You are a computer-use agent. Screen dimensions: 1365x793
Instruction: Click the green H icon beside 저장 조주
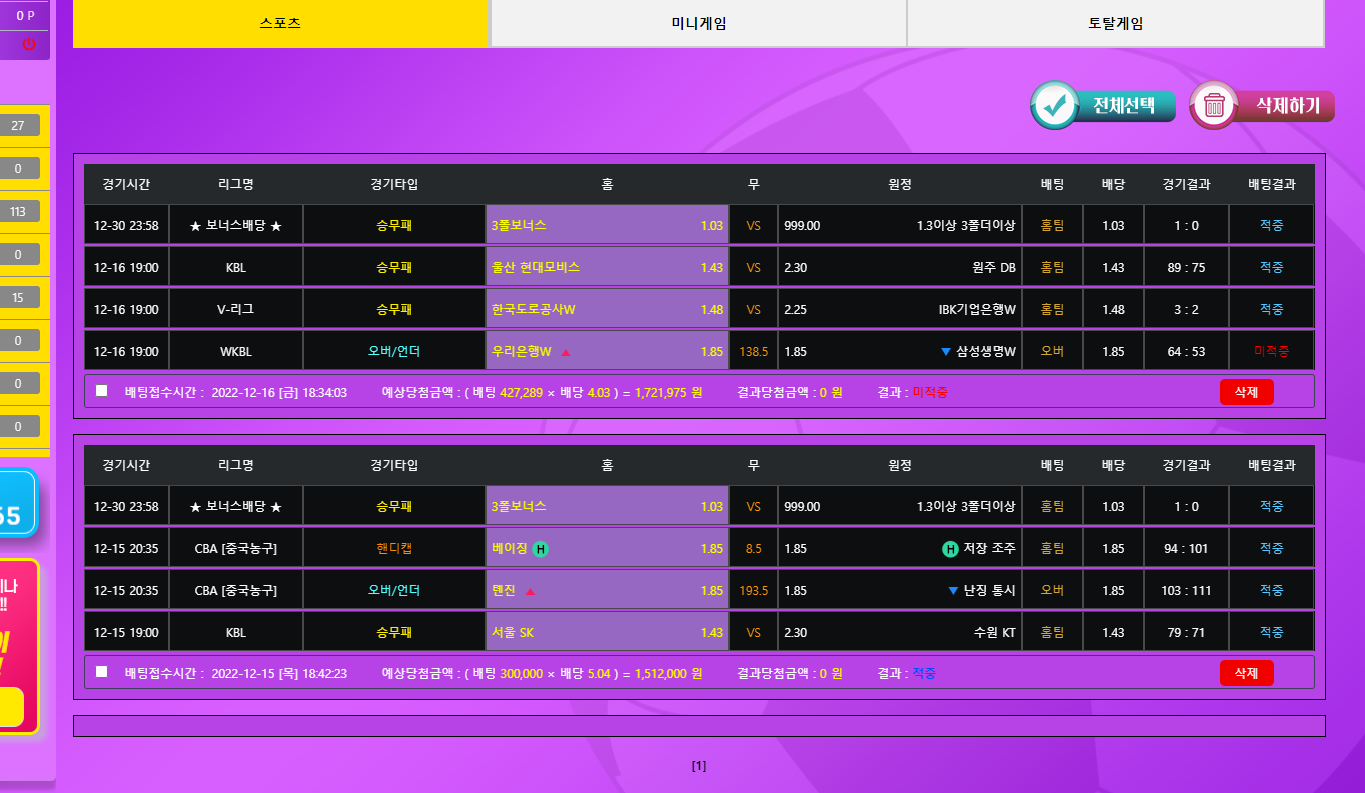(950, 549)
